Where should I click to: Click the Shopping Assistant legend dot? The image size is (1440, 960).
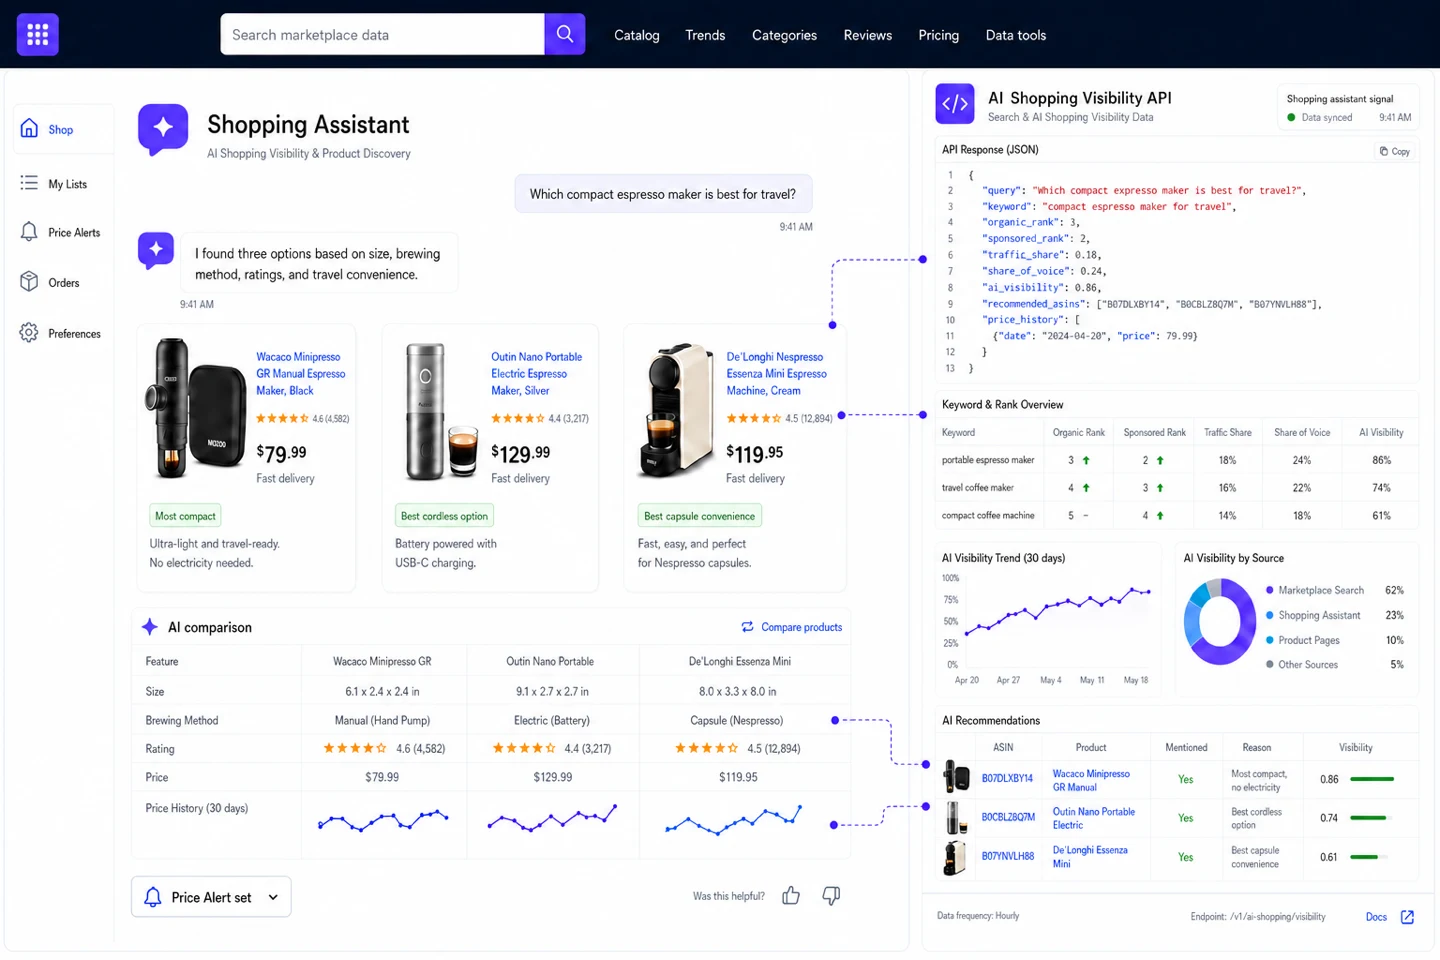1270,615
